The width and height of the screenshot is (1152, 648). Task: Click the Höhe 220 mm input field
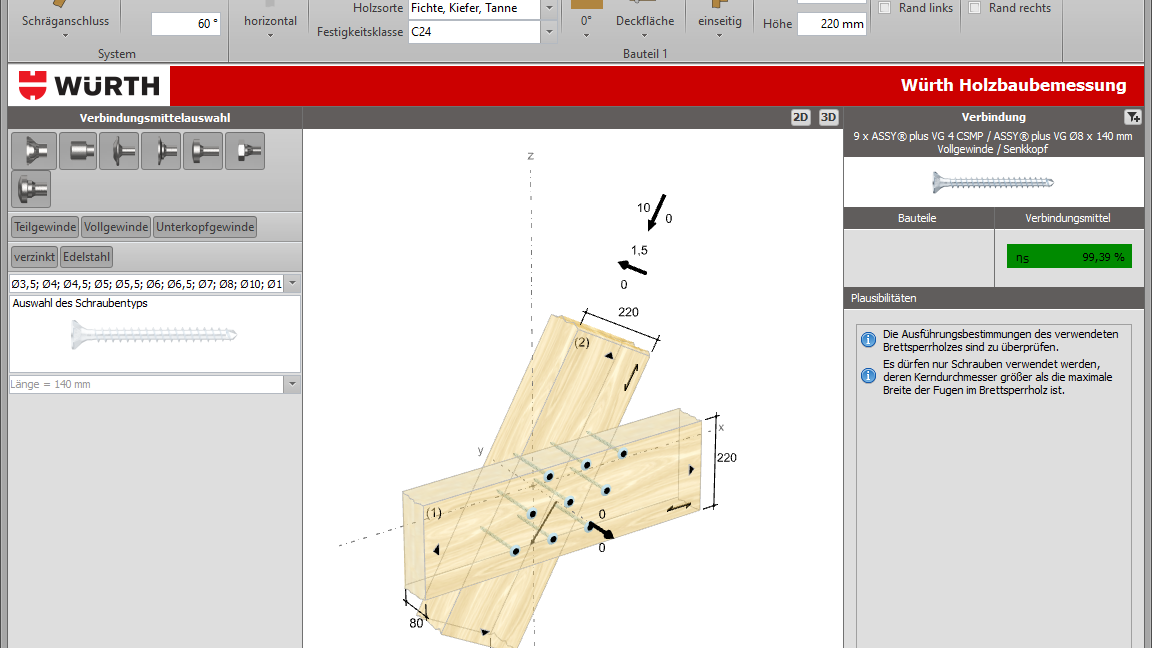pos(832,24)
